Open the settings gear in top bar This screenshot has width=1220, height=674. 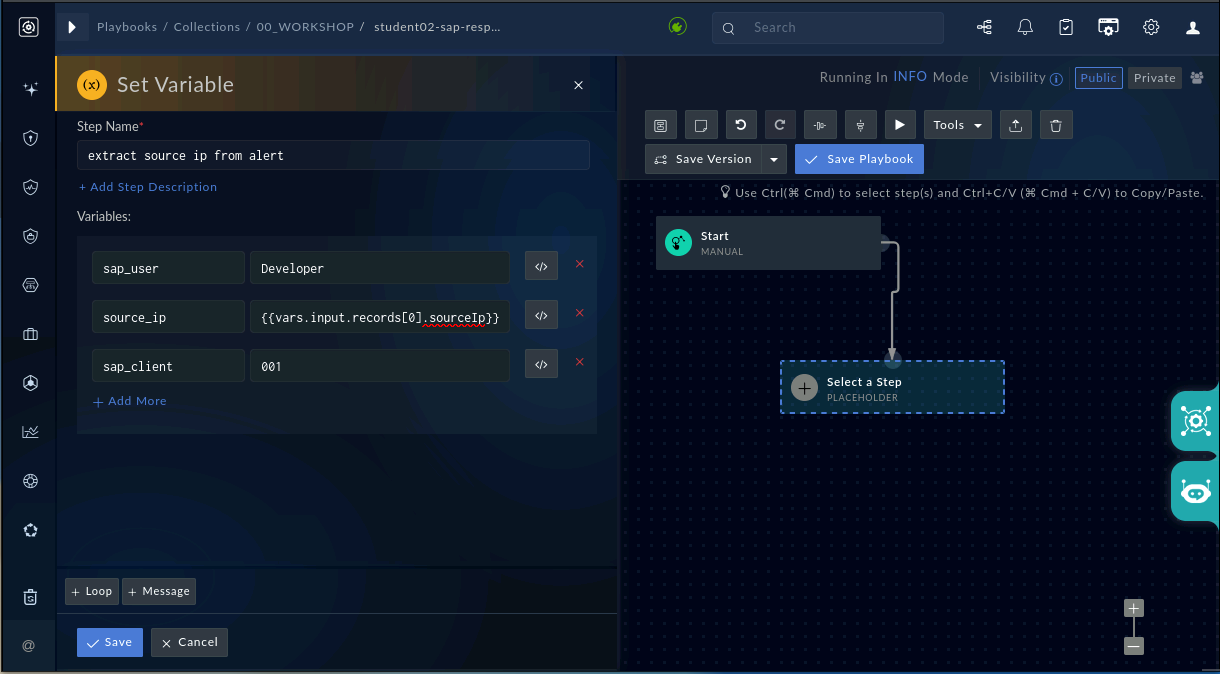point(1151,28)
